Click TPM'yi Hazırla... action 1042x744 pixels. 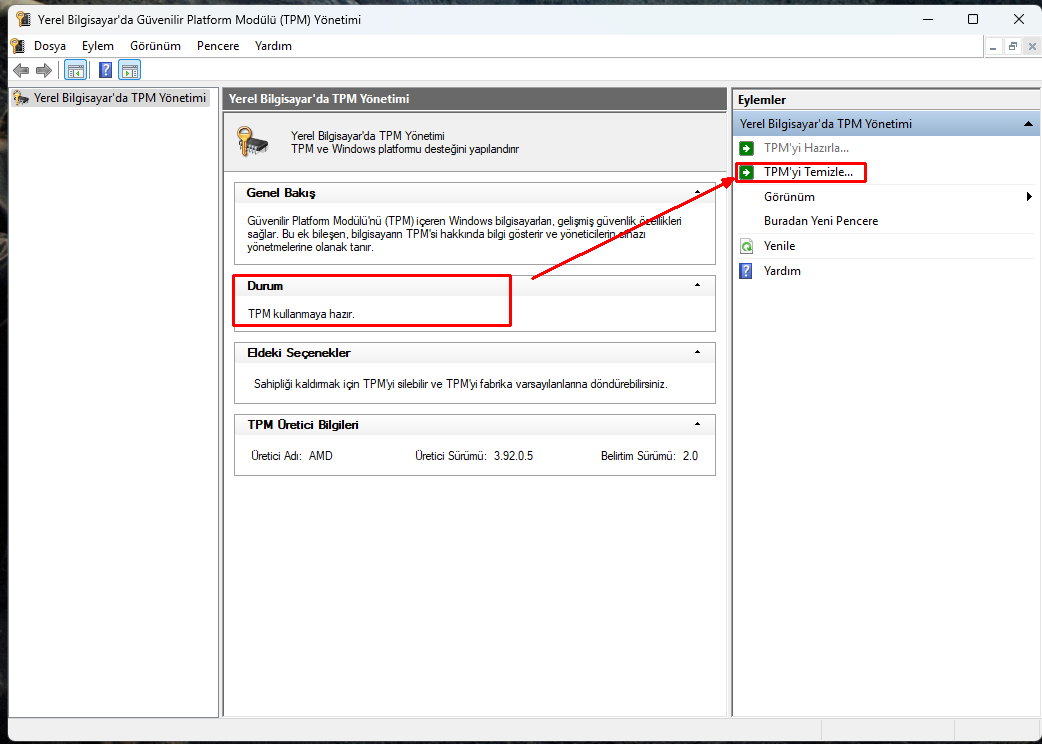[x=806, y=148]
